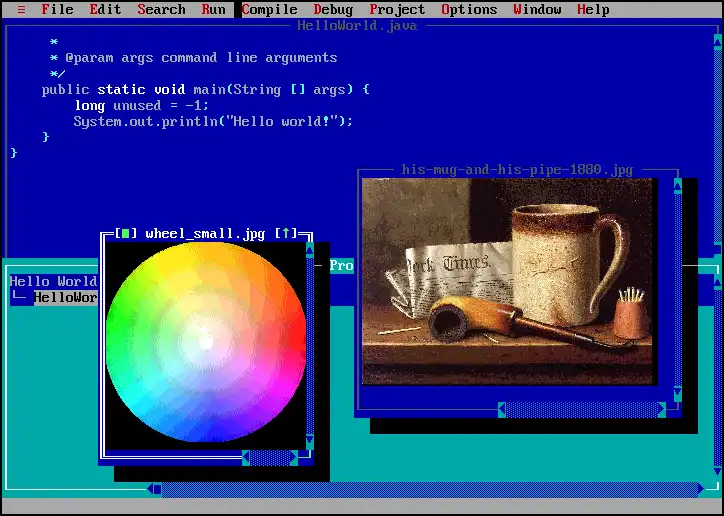Image resolution: width=724 pixels, height=516 pixels.
Task: Click the Project window horizontal scrollbar track
Action: (429, 489)
